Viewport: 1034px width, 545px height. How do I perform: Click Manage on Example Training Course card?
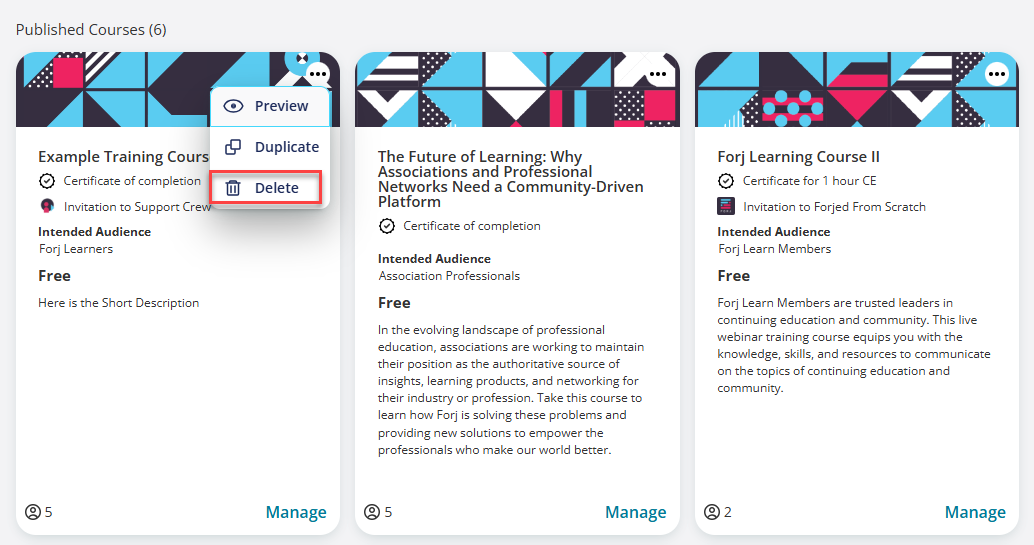296,512
